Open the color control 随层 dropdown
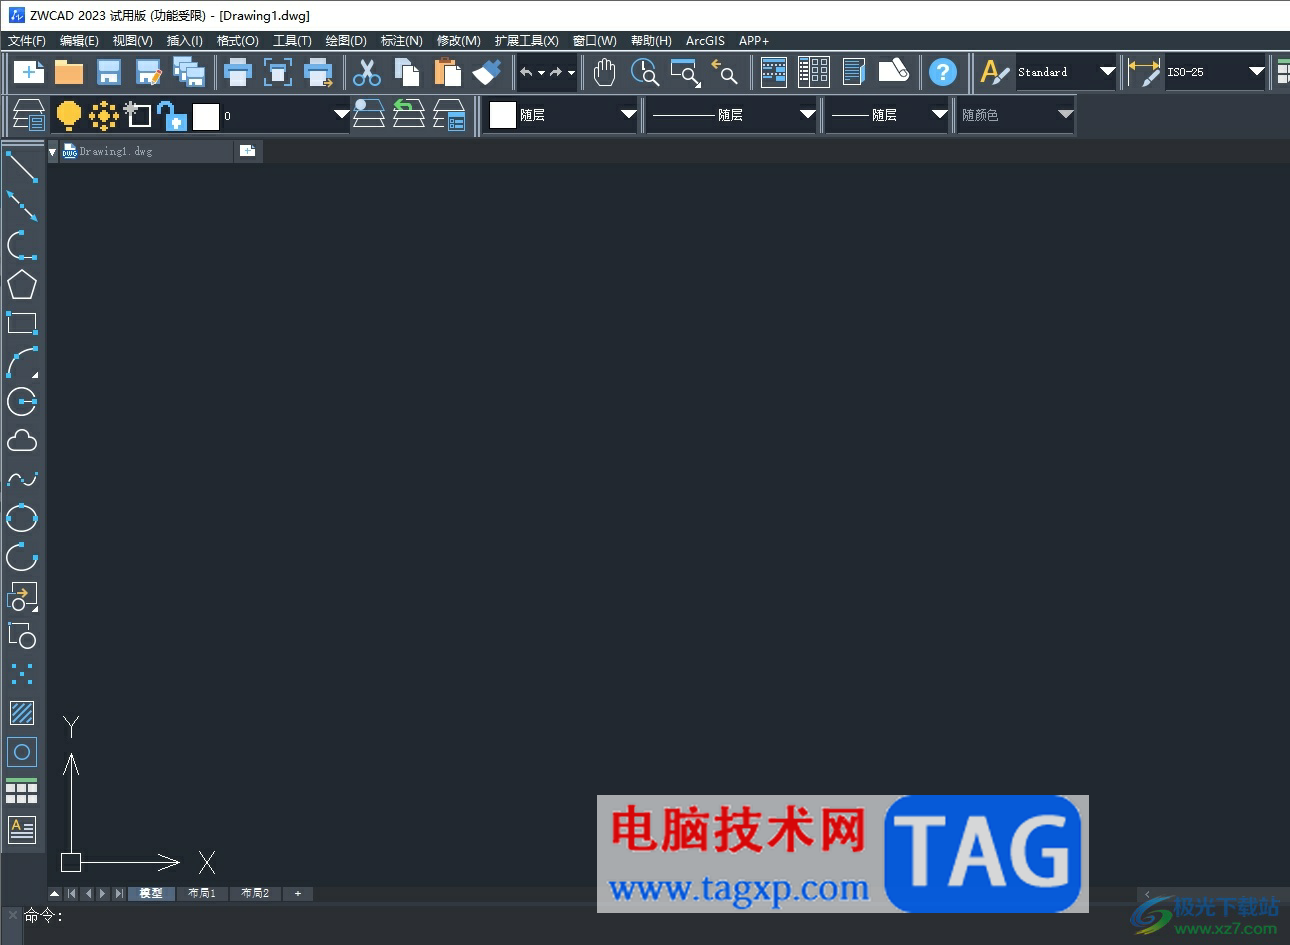This screenshot has height=945, width=1290. click(x=628, y=115)
